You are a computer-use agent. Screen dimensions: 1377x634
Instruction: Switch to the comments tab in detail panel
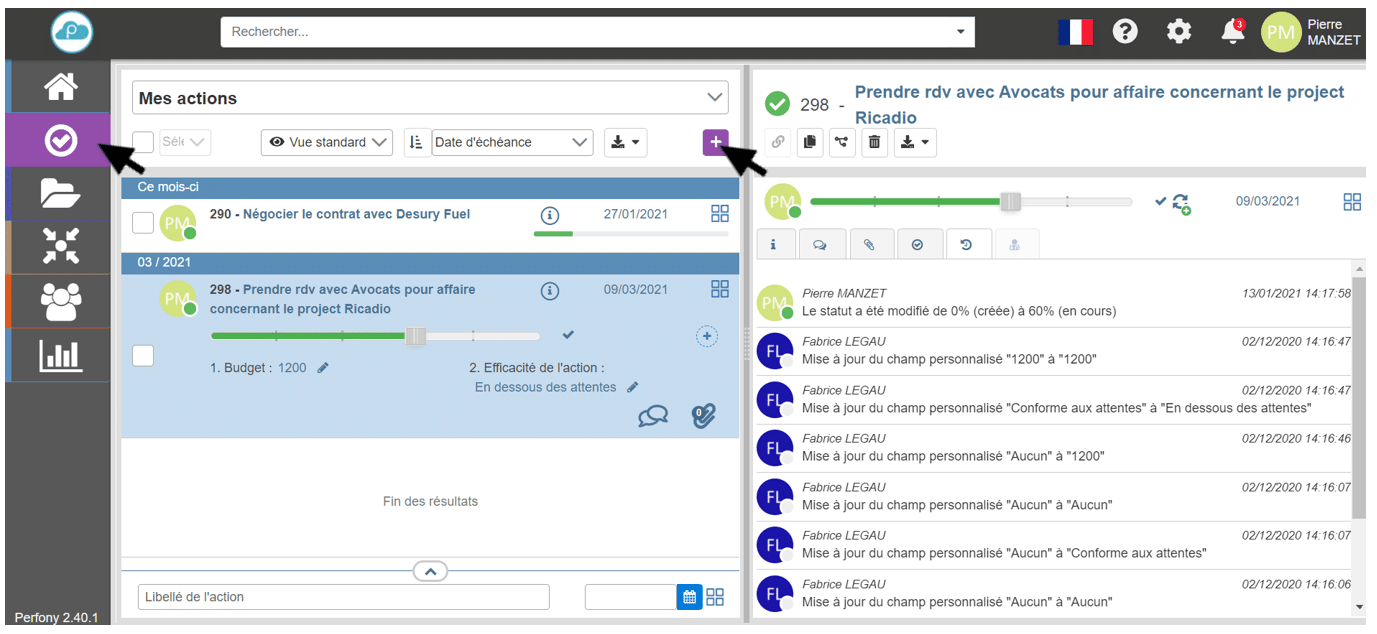820,244
